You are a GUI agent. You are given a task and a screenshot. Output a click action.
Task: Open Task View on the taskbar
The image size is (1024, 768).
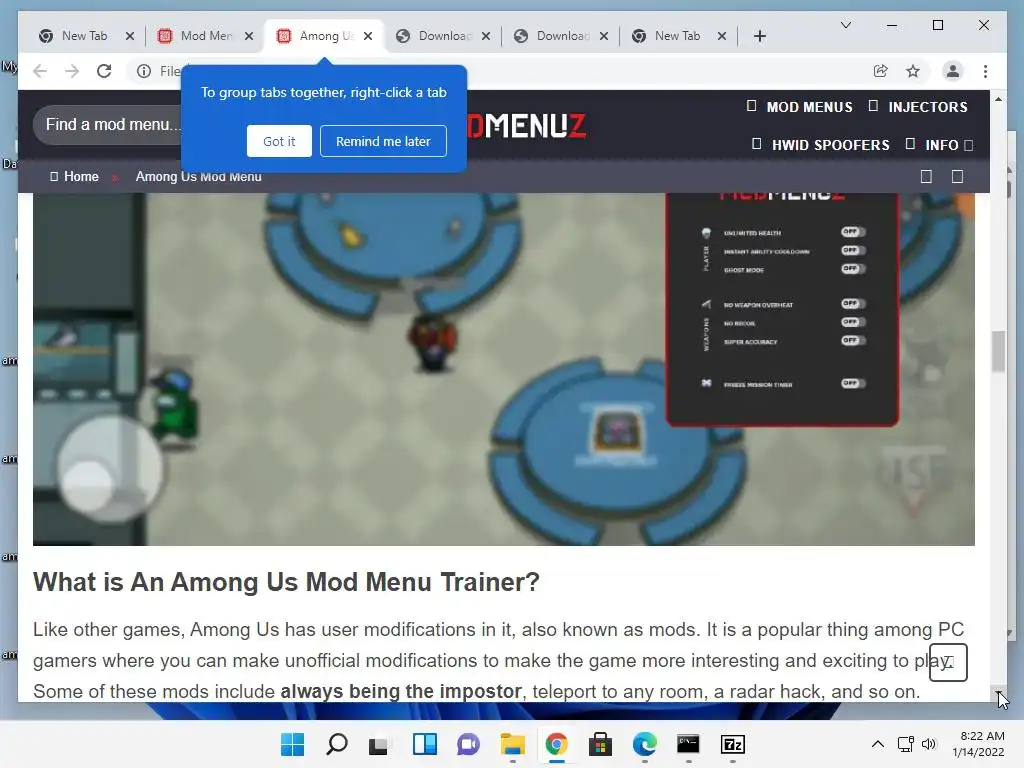coord(379,744)
